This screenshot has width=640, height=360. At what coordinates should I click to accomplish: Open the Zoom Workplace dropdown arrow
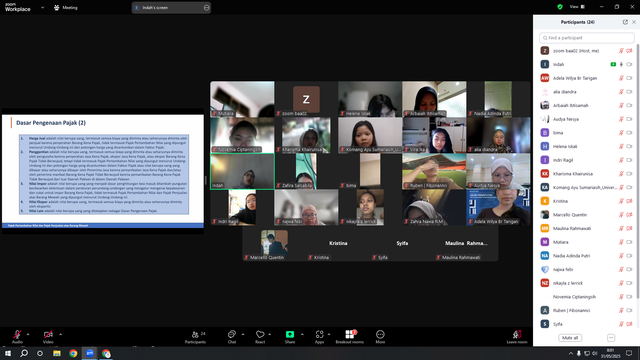point(42,7)
